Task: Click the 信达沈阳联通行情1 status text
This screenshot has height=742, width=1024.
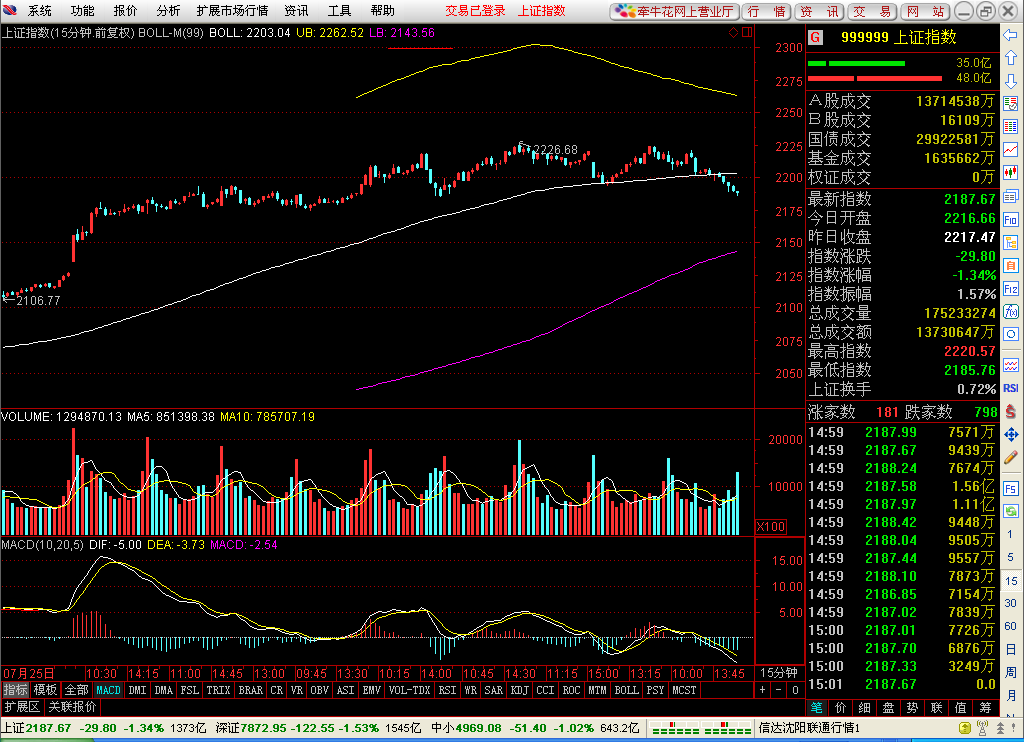Action: [x=809, y=728]
